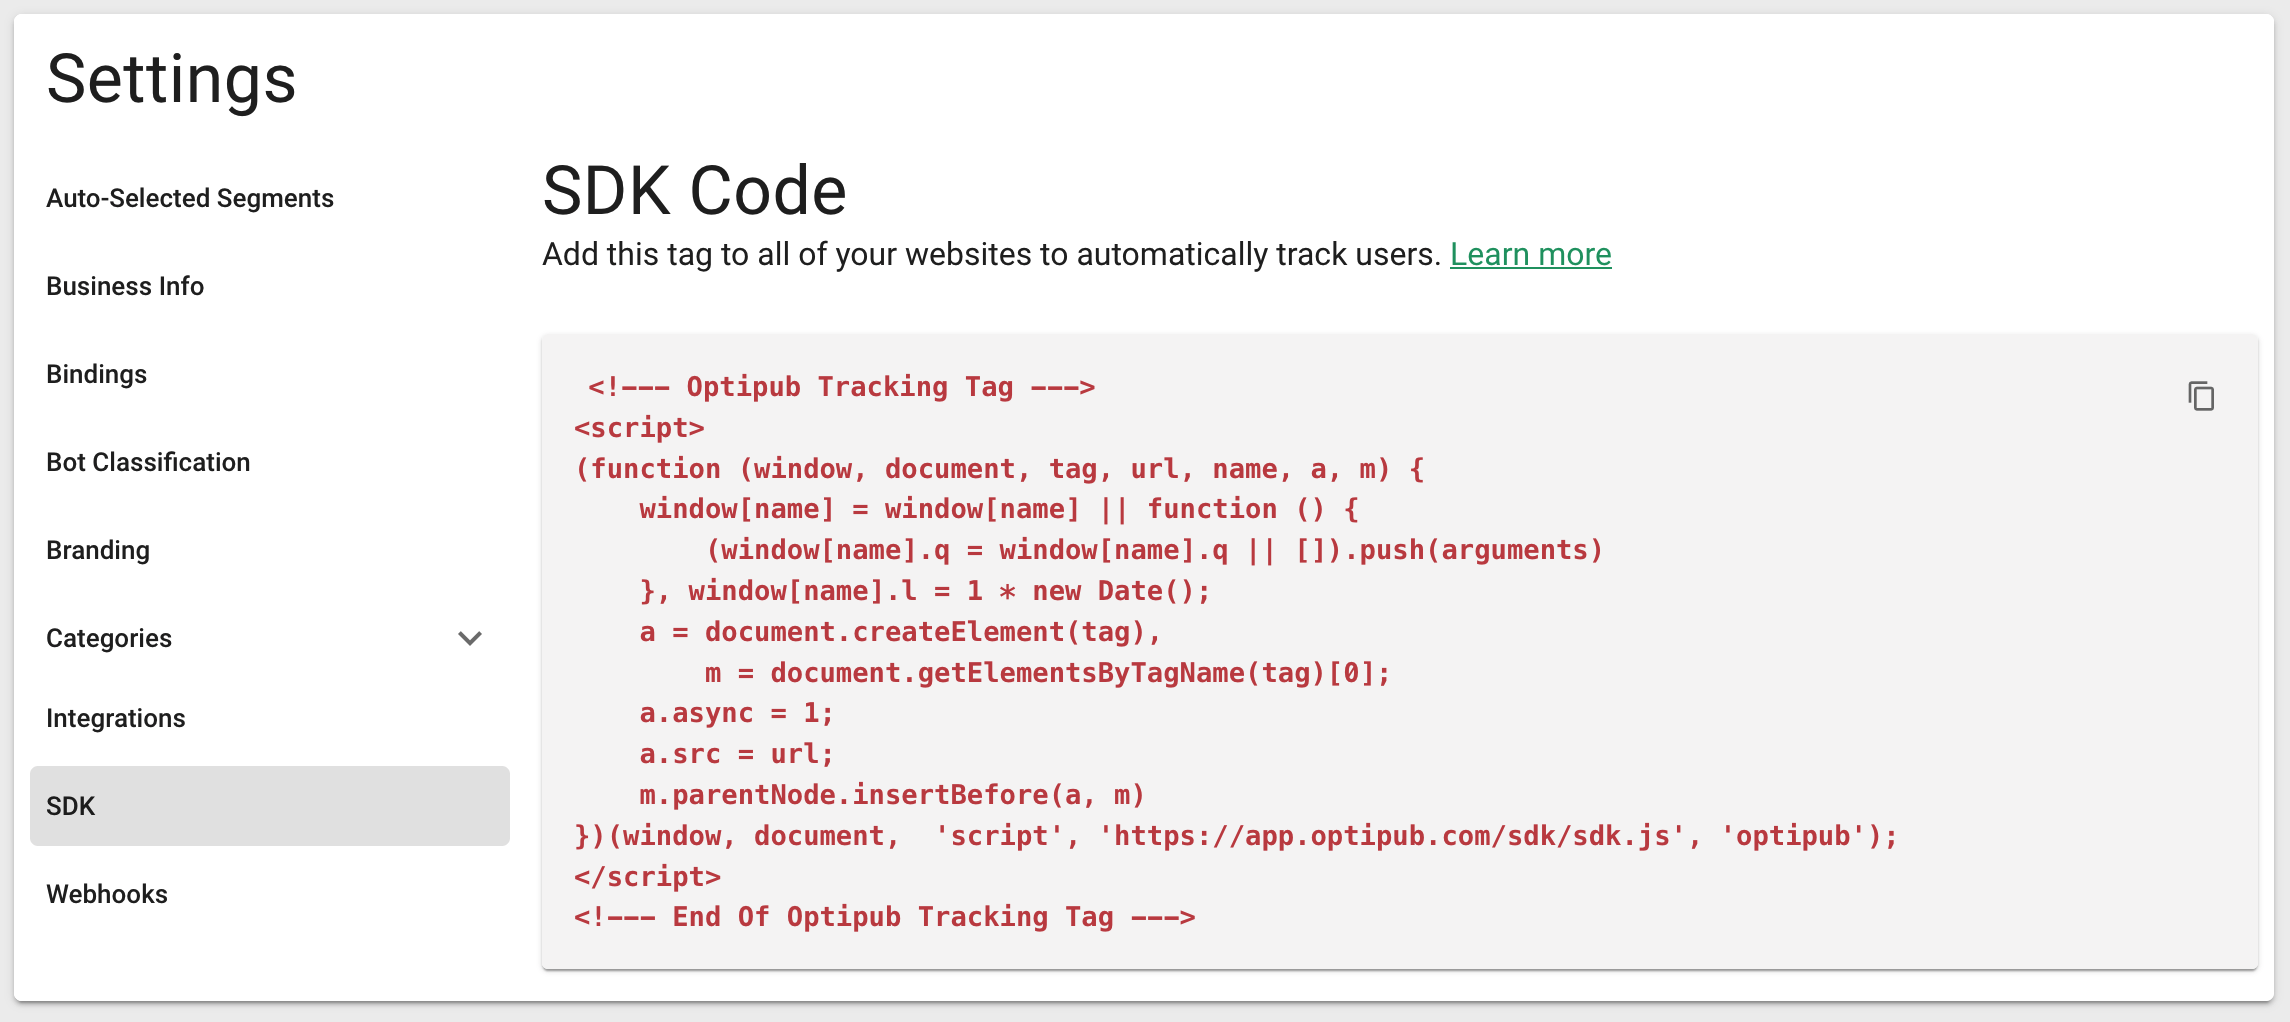Click End Of Optipub Tracking Tag comment
Screen dimensions: 2290x1022
tap(885, 917)
